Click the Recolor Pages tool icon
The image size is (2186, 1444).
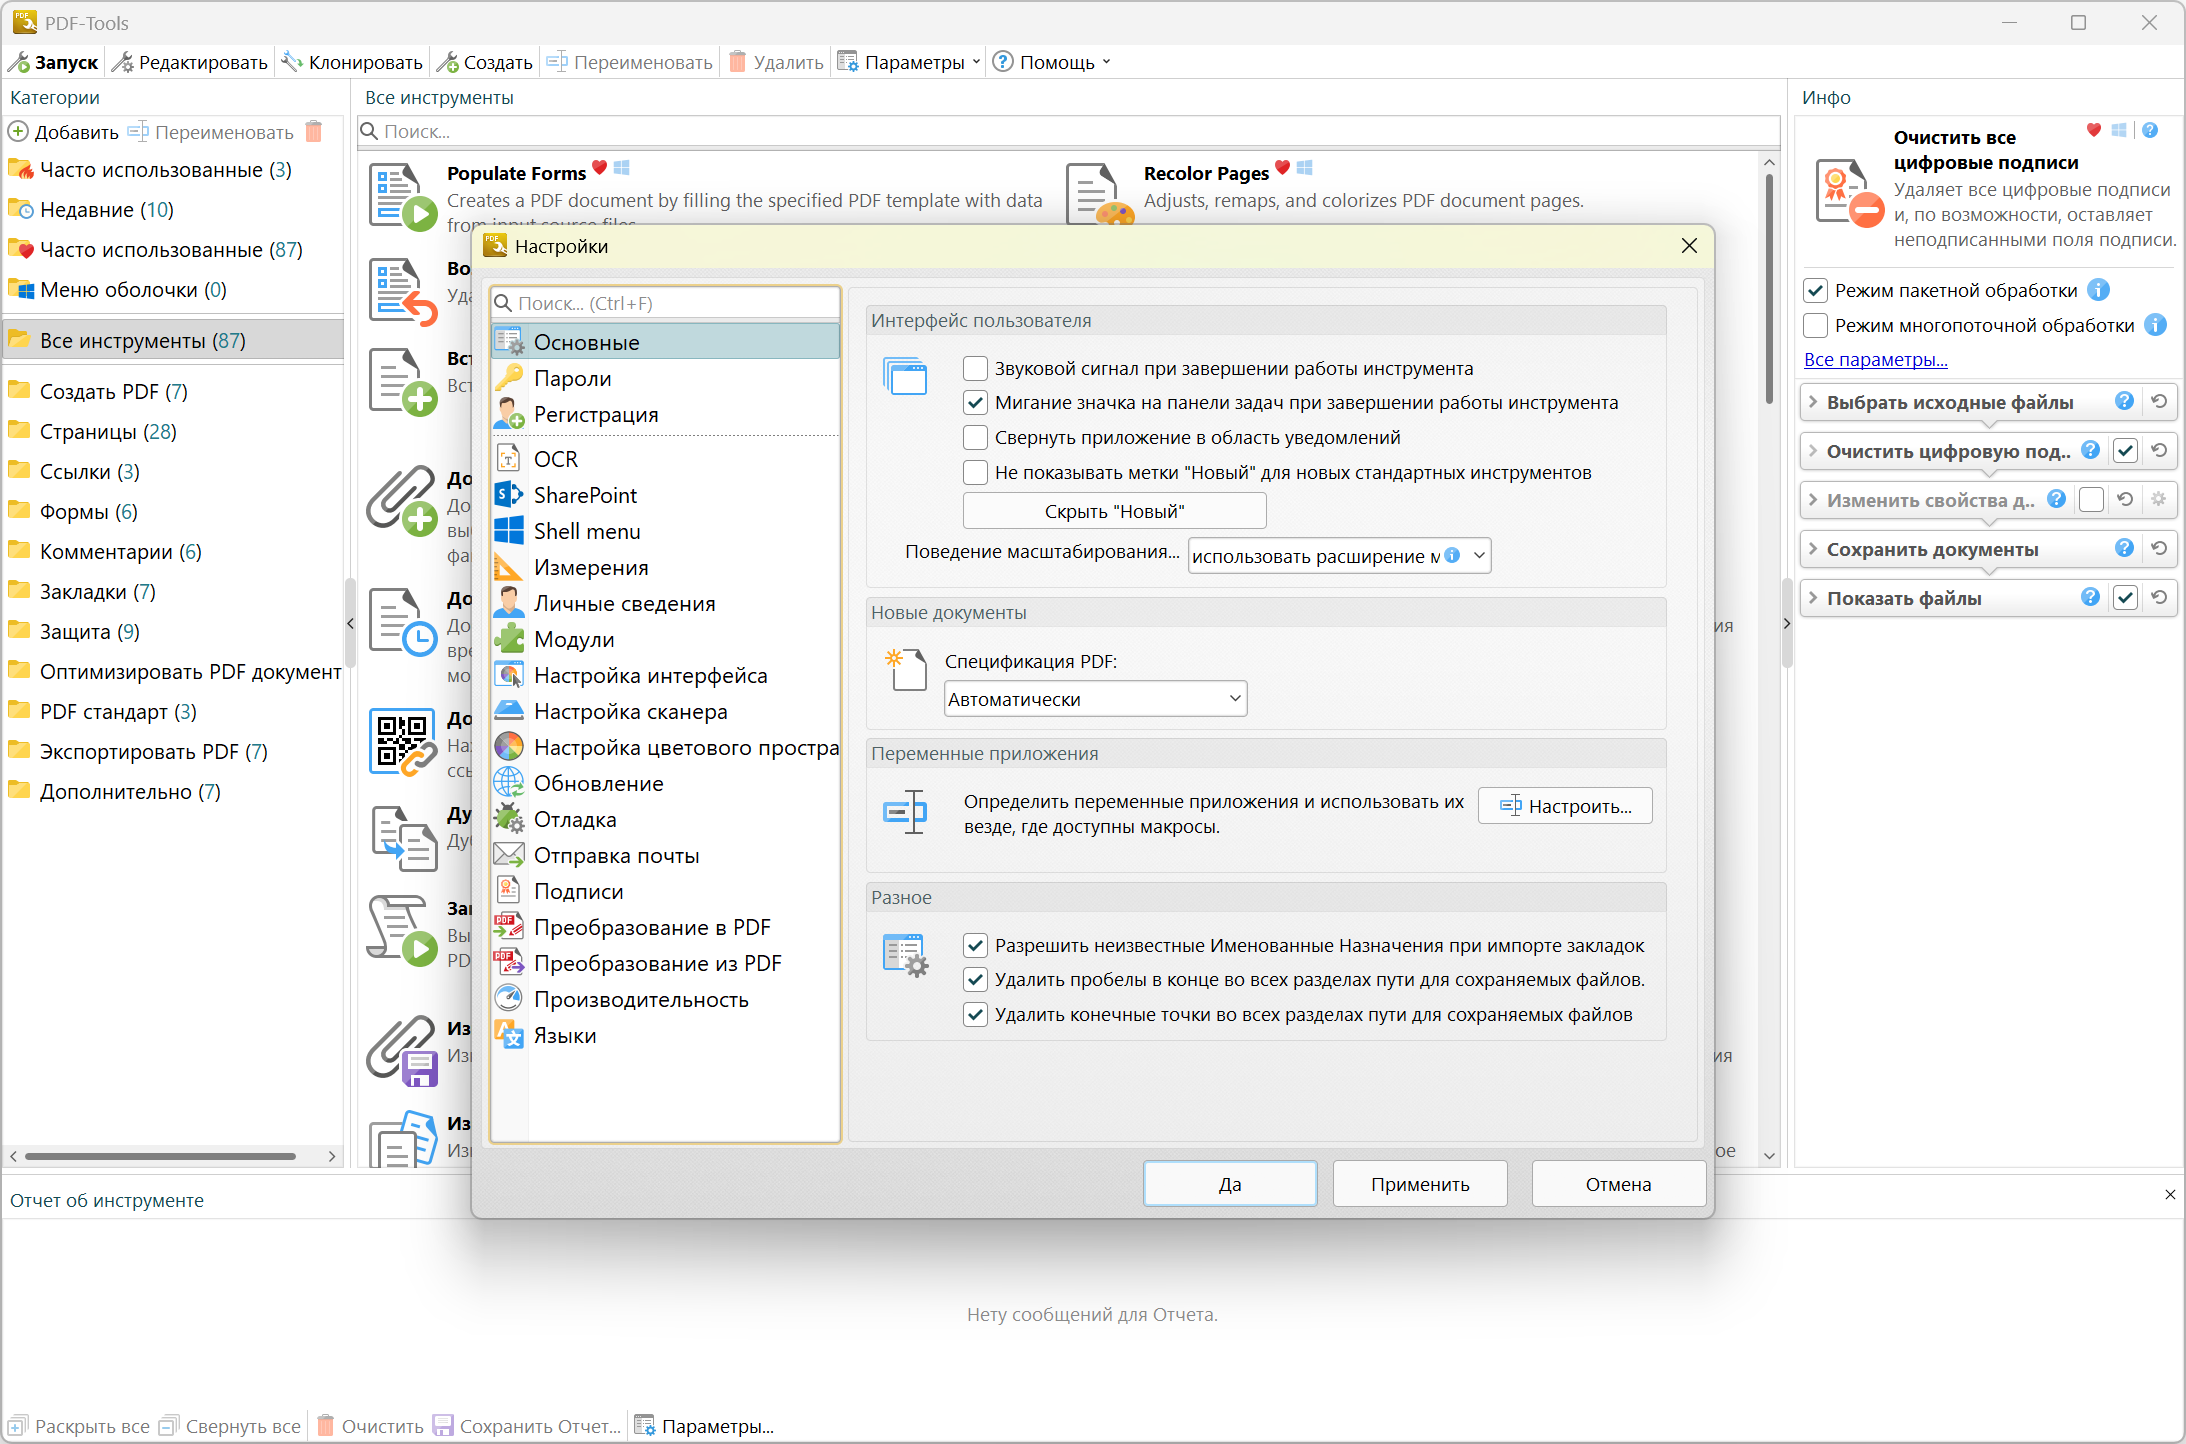coord(1099,194)
